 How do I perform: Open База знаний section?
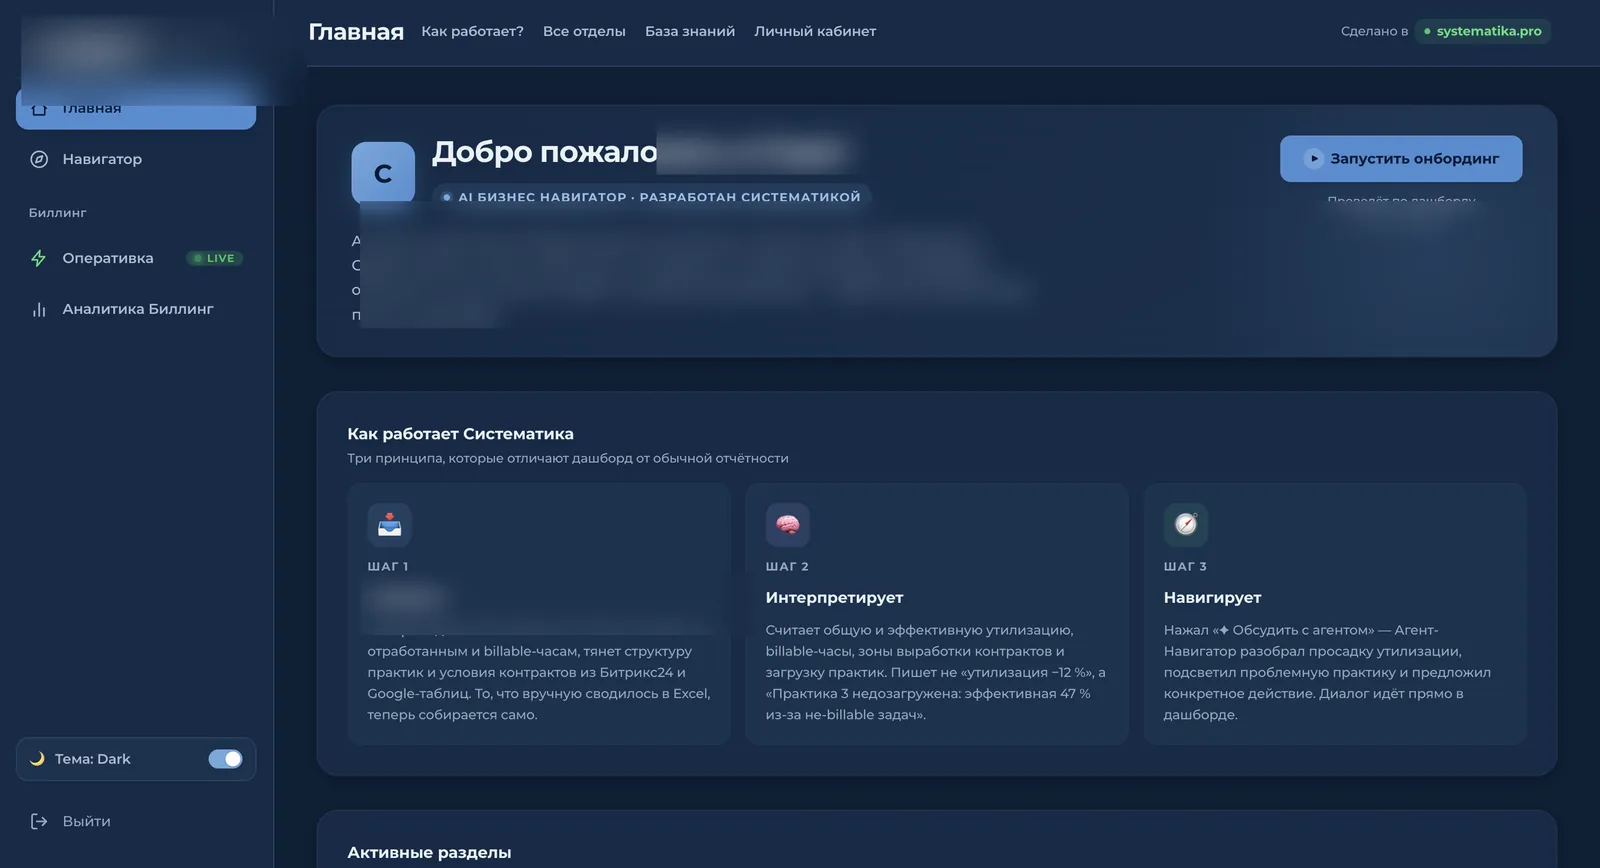pos(690,31)
